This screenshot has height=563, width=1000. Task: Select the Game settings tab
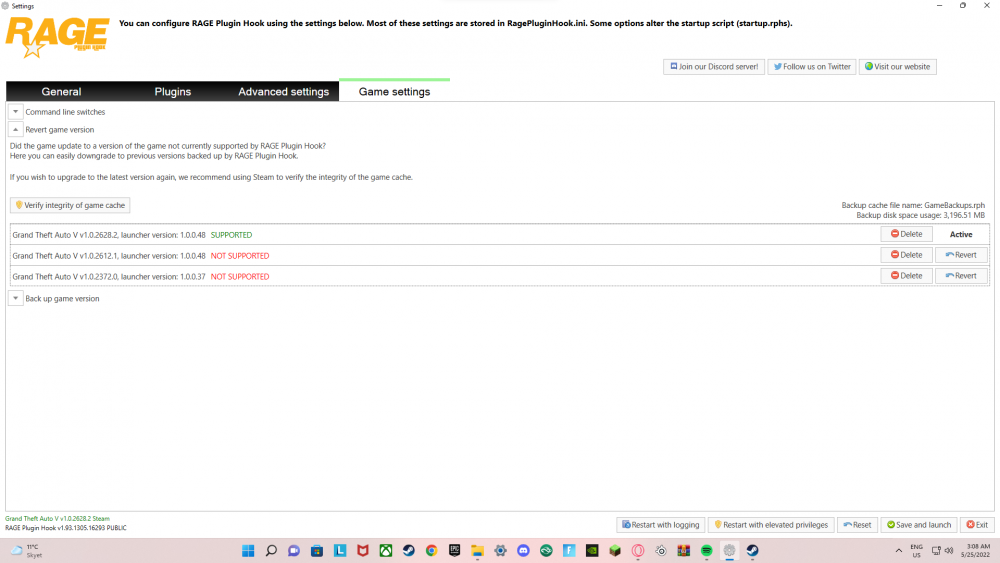click(394, 91)
